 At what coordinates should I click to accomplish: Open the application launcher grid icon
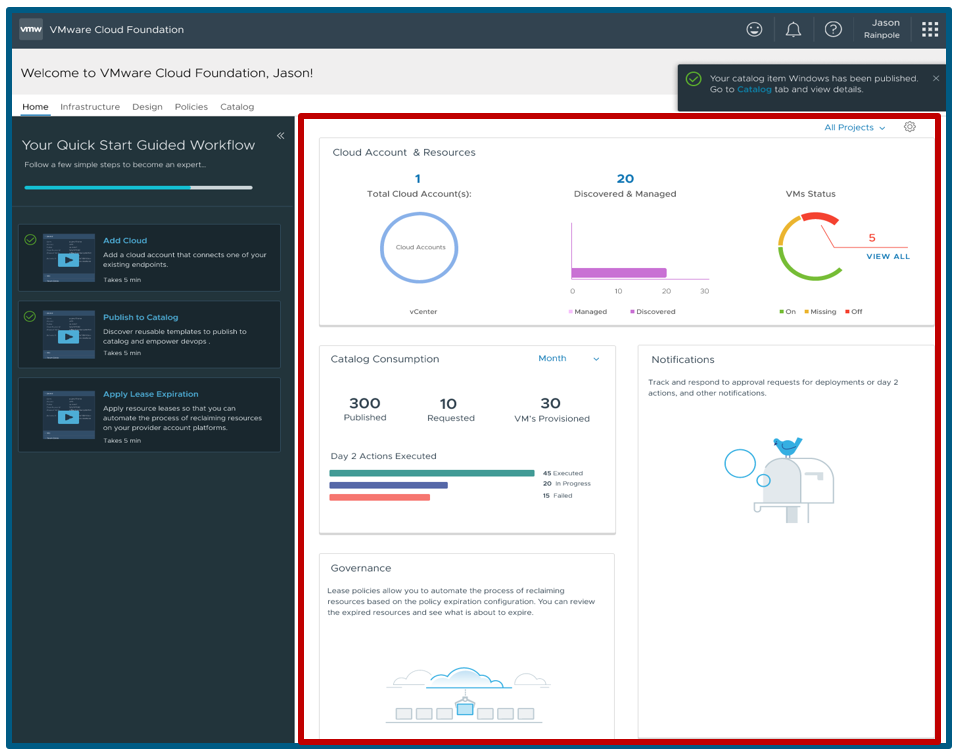(x=929, y=29)
